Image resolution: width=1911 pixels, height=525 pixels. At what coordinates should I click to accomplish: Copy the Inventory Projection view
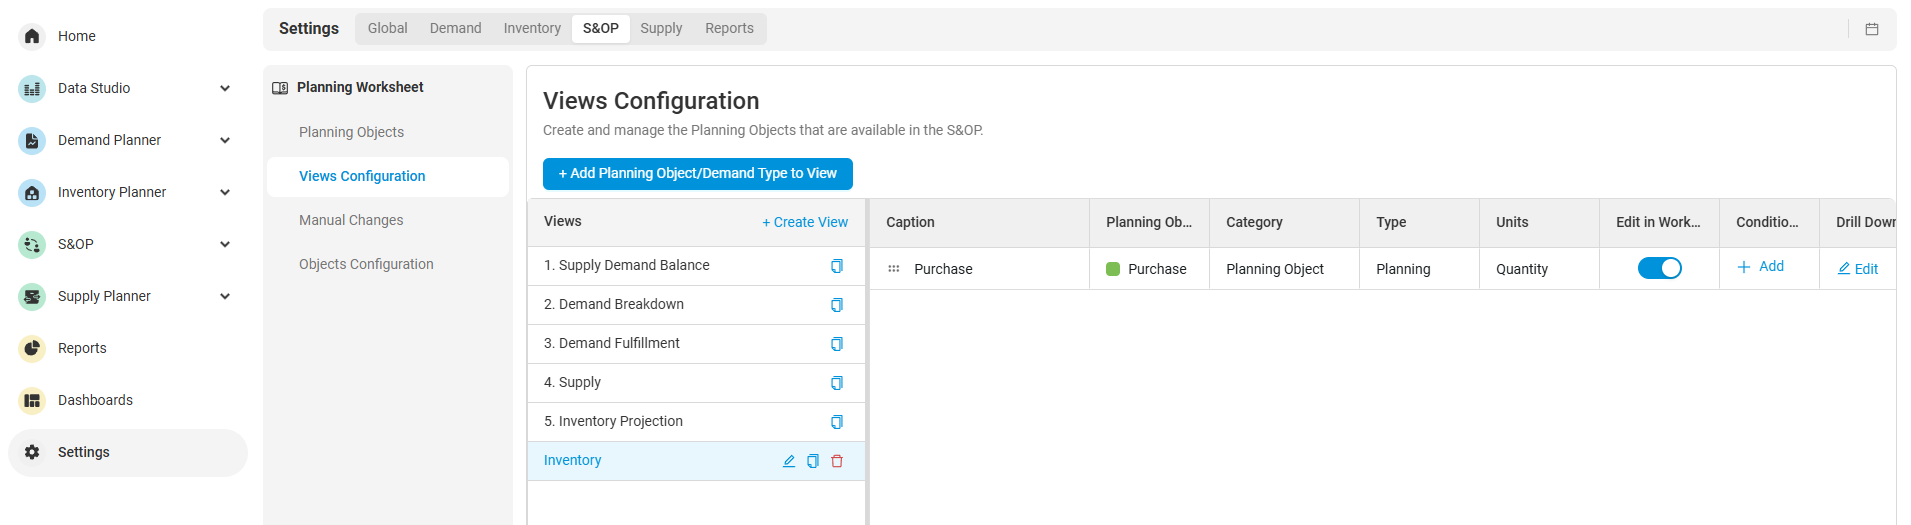pyautogui.click(x=837, y=422)
